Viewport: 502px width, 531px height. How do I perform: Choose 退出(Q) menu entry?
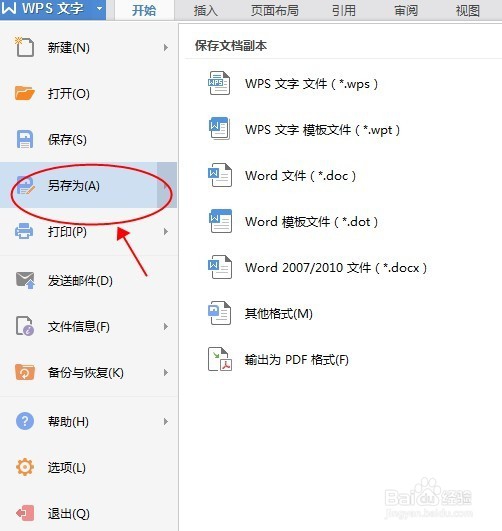click(x=88, y=514)
